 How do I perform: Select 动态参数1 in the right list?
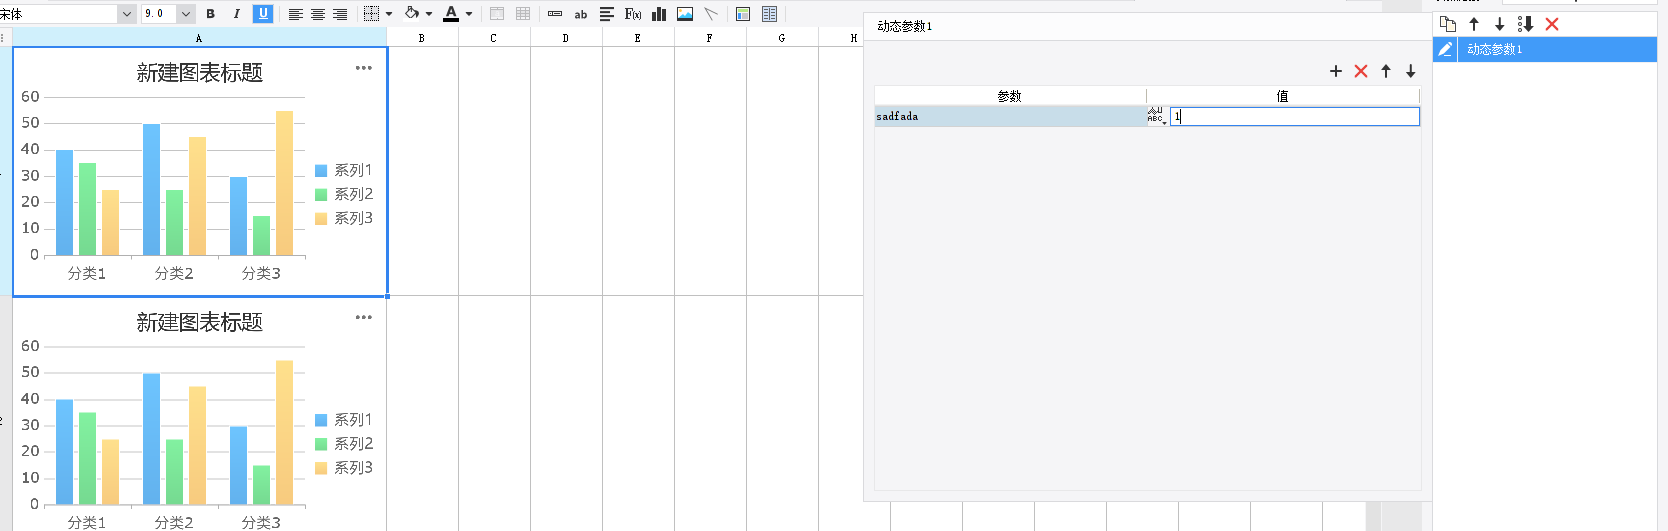click(1494, 49)
